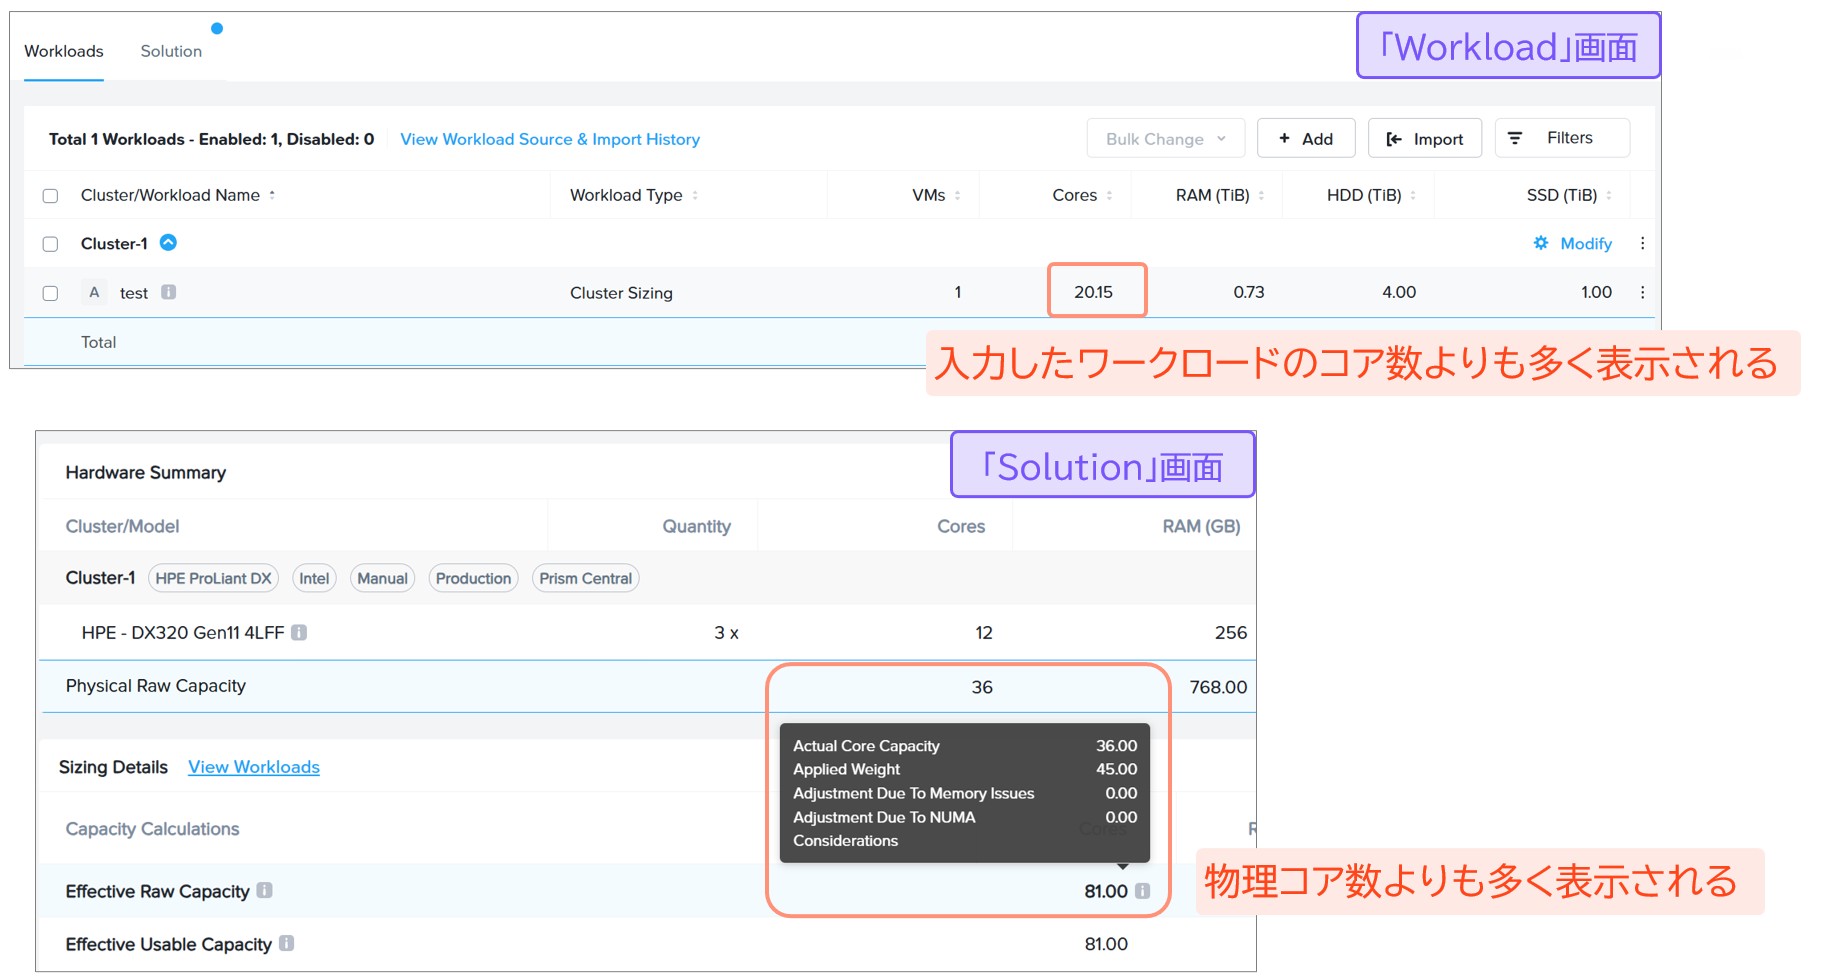
Task: Check the Cluster-1 row checkbox
Action: (50, 244)
